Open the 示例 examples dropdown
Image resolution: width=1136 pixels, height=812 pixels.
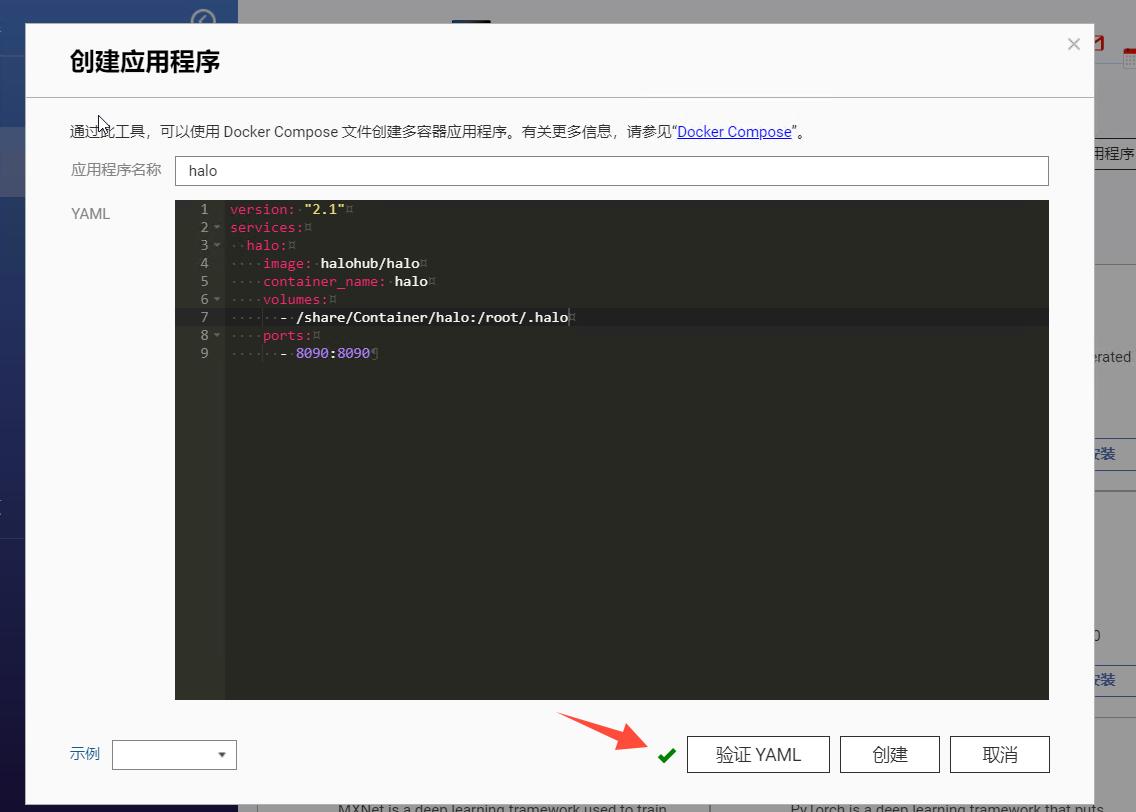pyautogui.click(x=174, y=755)
